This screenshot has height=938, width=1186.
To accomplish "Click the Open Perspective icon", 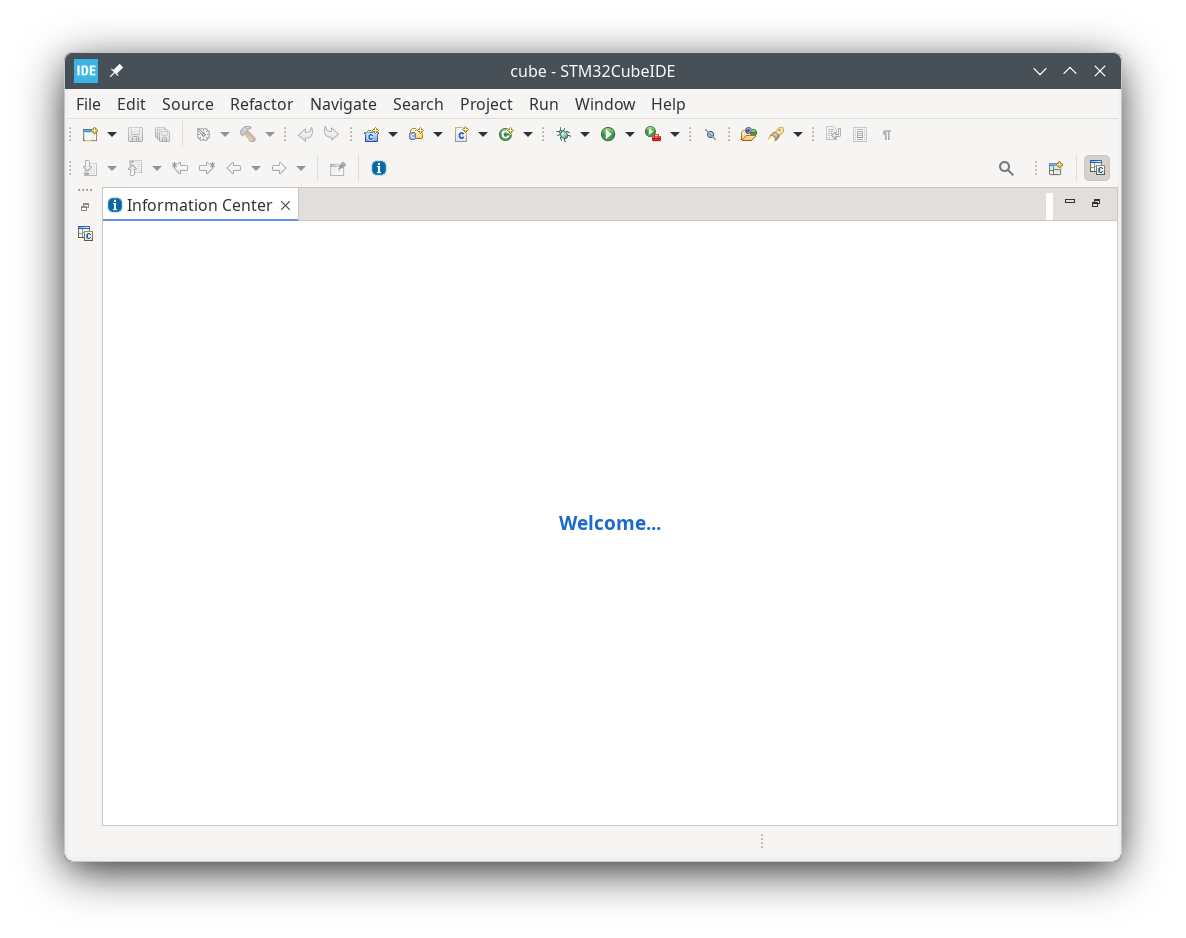I will (1055, 168).
